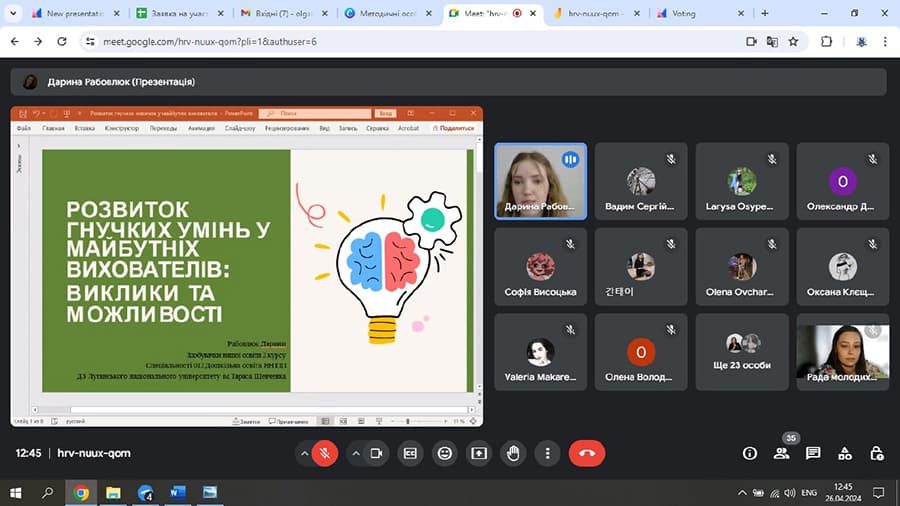Expand microphone audio settings arrow

pos(304,453)
